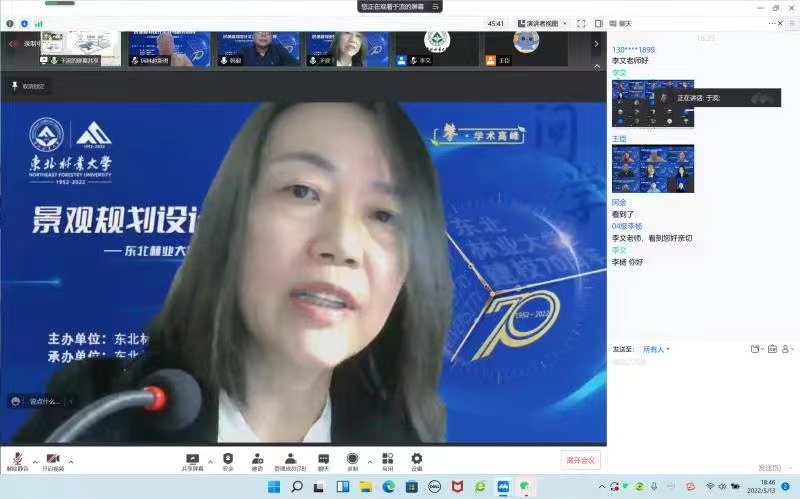Start recording with the 录制 icon
The width and height of the screenshot is (800, 499).
[x=352, y=459]
